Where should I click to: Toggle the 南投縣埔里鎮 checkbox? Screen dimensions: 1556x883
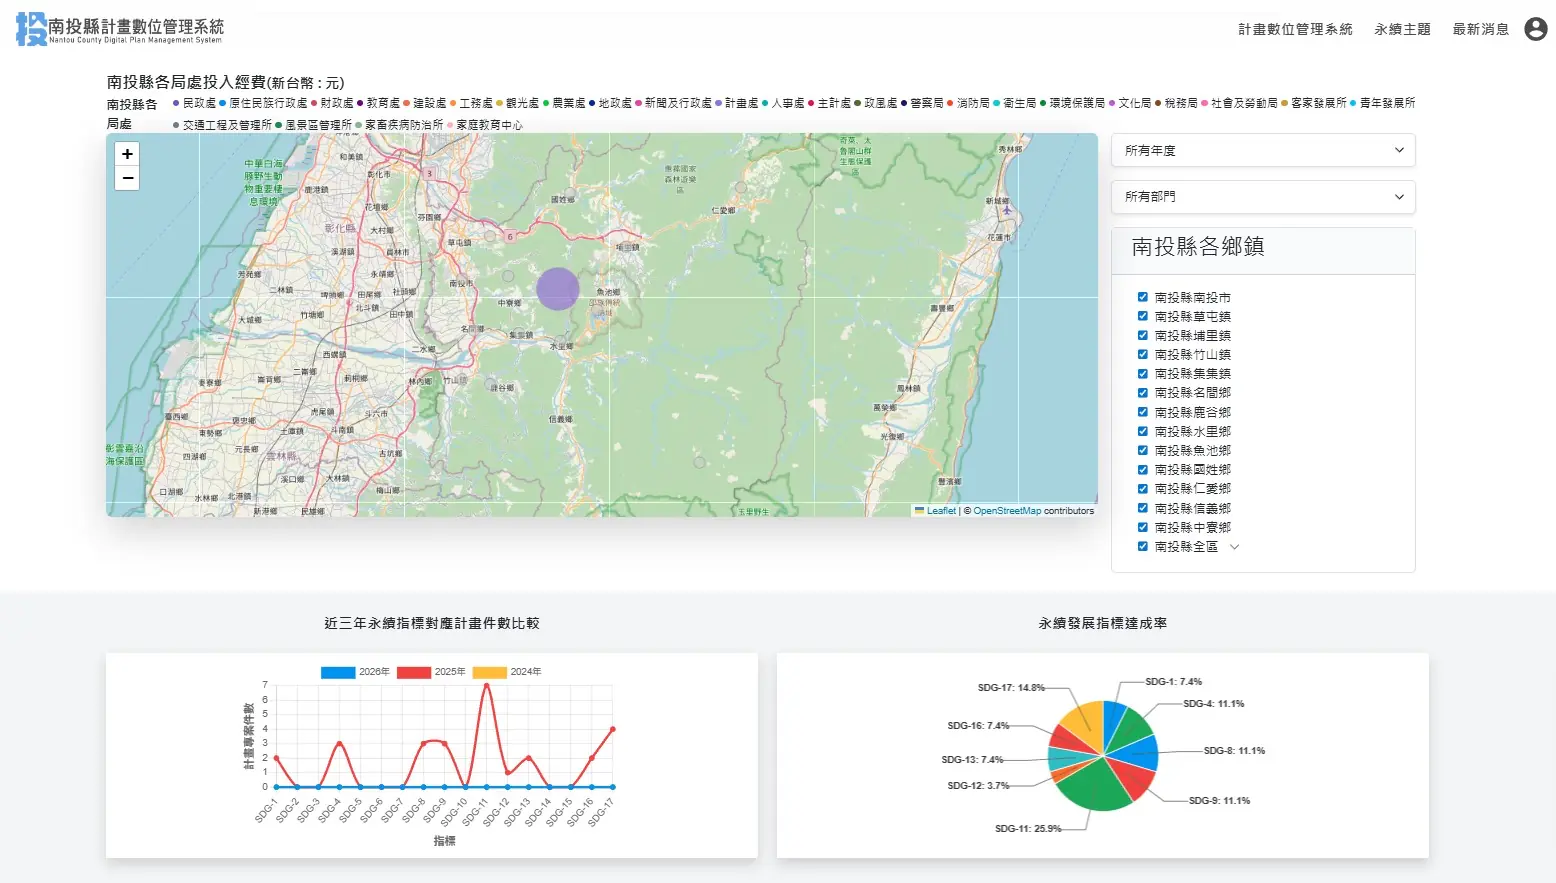1142,335
